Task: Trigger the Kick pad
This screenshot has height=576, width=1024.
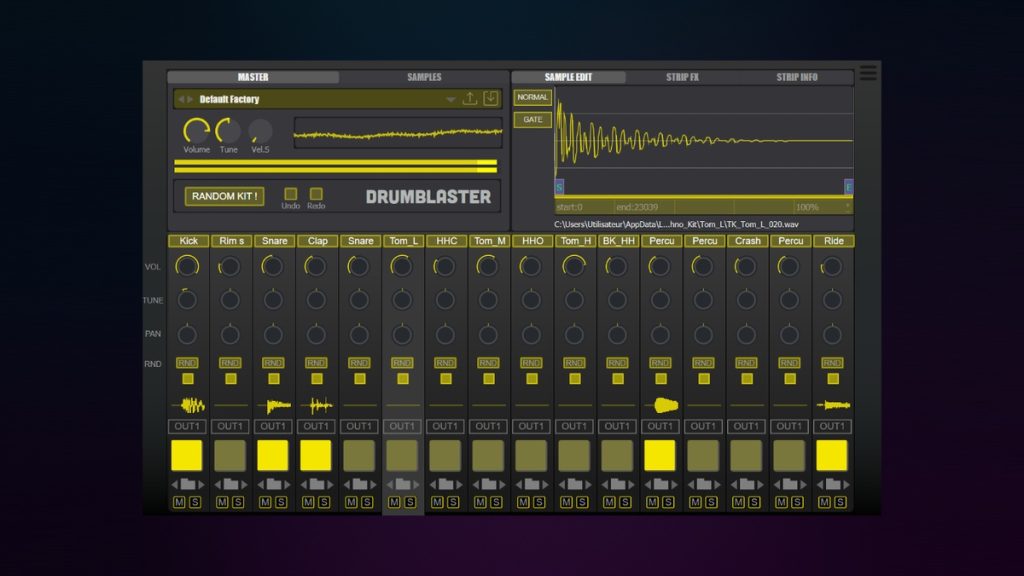Action: [x=187, y=455]
